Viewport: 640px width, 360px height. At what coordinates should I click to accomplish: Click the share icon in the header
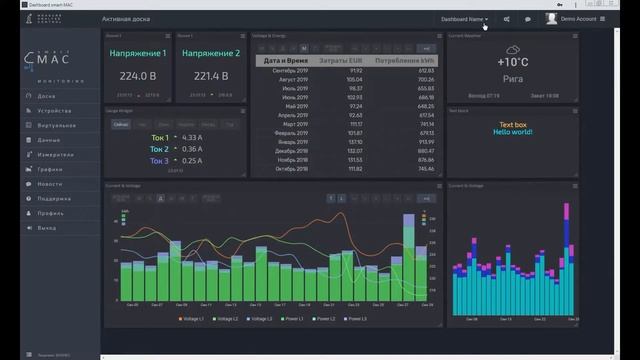(507, 19)
